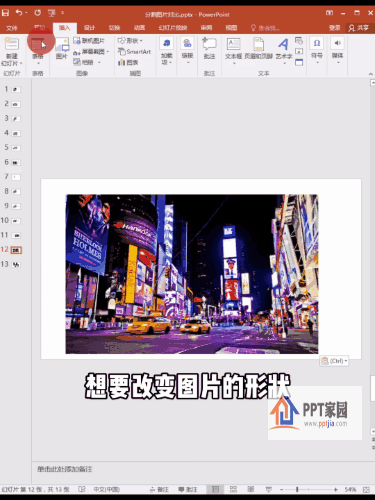Viewport: 375px width, 500px height.
Task: Open the Slide Show (幻灯片放映) tab
Action: tap(173, 28)
